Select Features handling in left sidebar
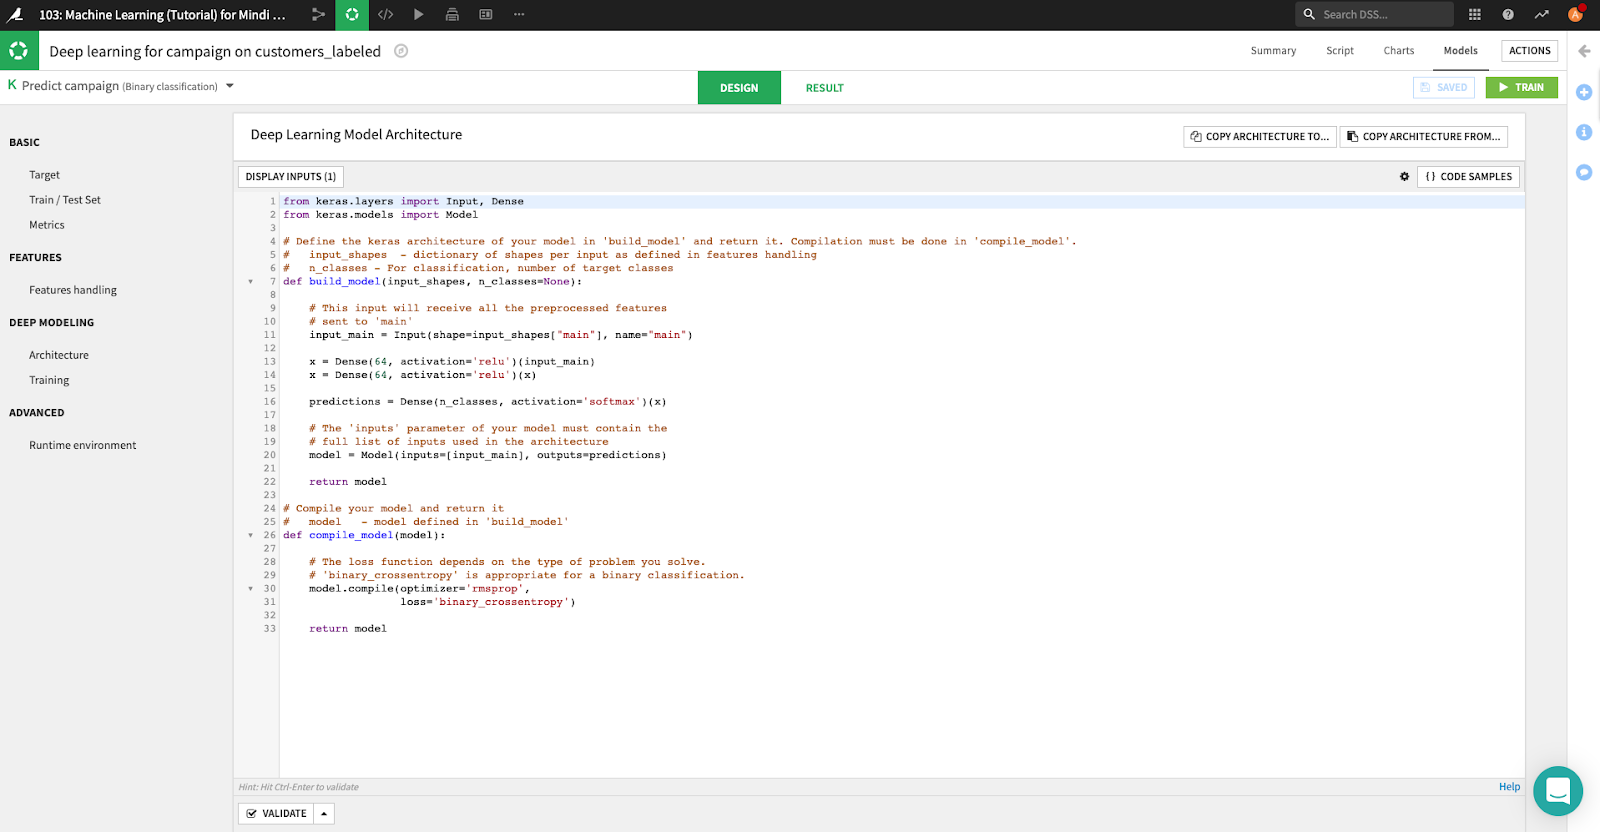 [x=73, y=290]
